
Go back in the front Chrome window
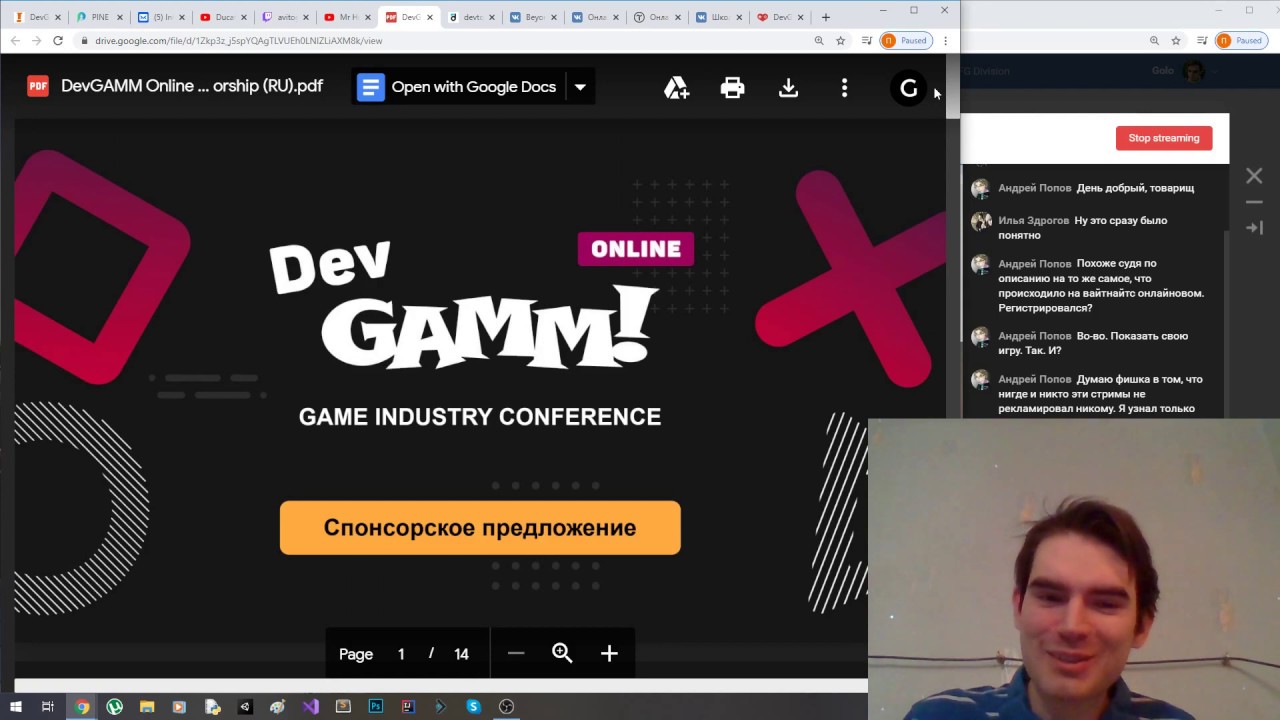[x=15, y=41]
